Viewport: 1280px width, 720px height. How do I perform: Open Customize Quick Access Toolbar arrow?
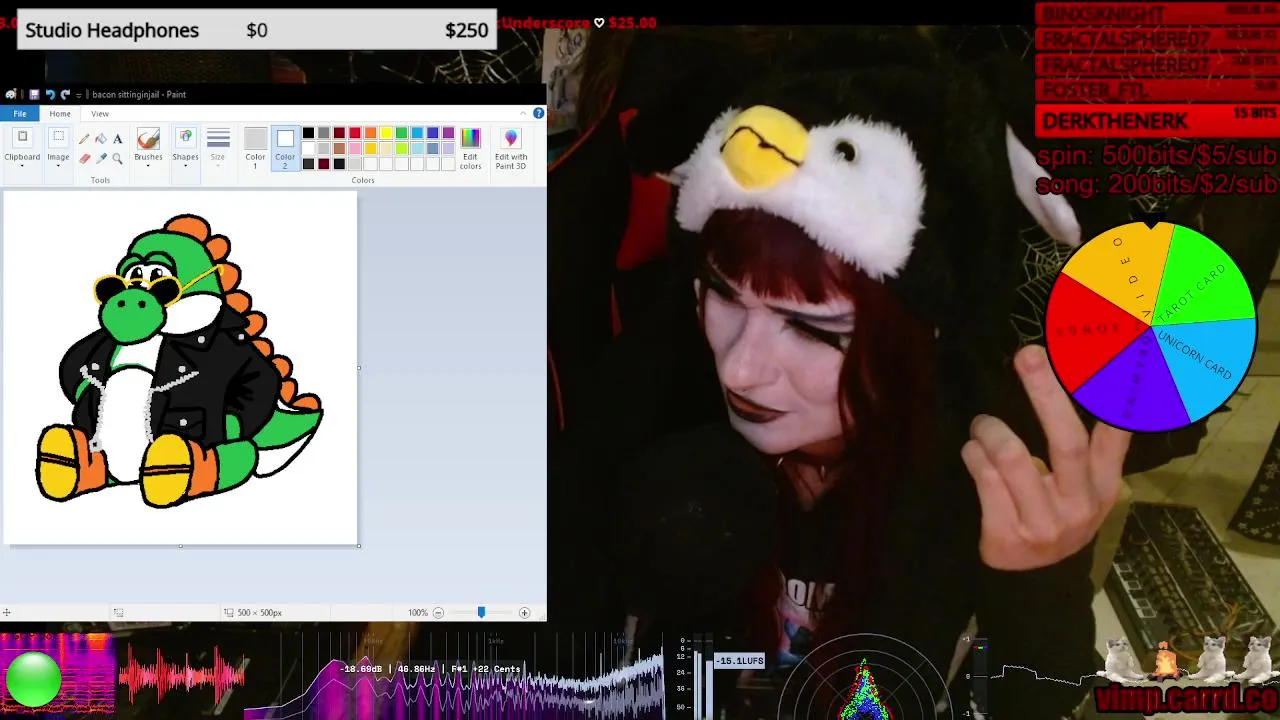pyautogui.click(x=79, y=95)
